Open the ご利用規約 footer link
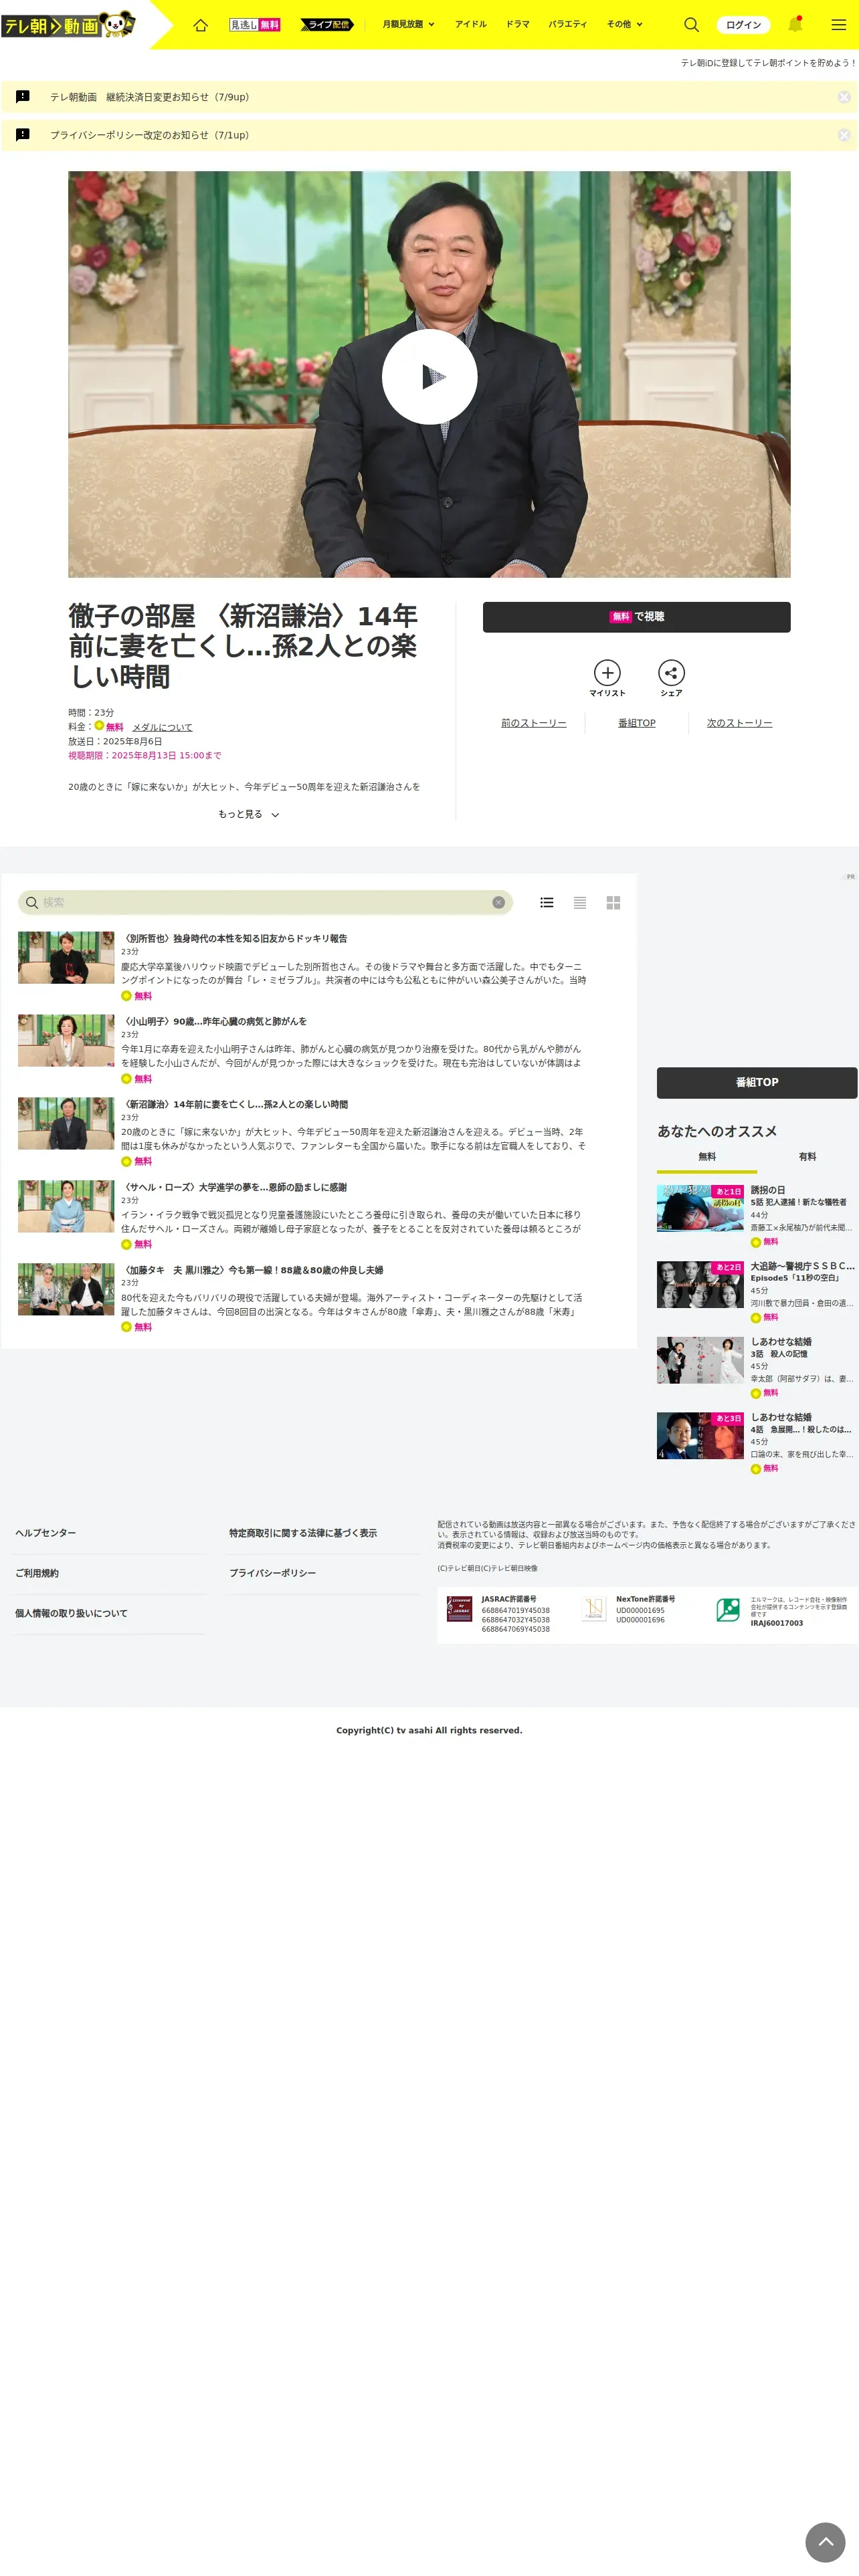The width and height of the screenshot is (859, 2576). coord(37,1573)
